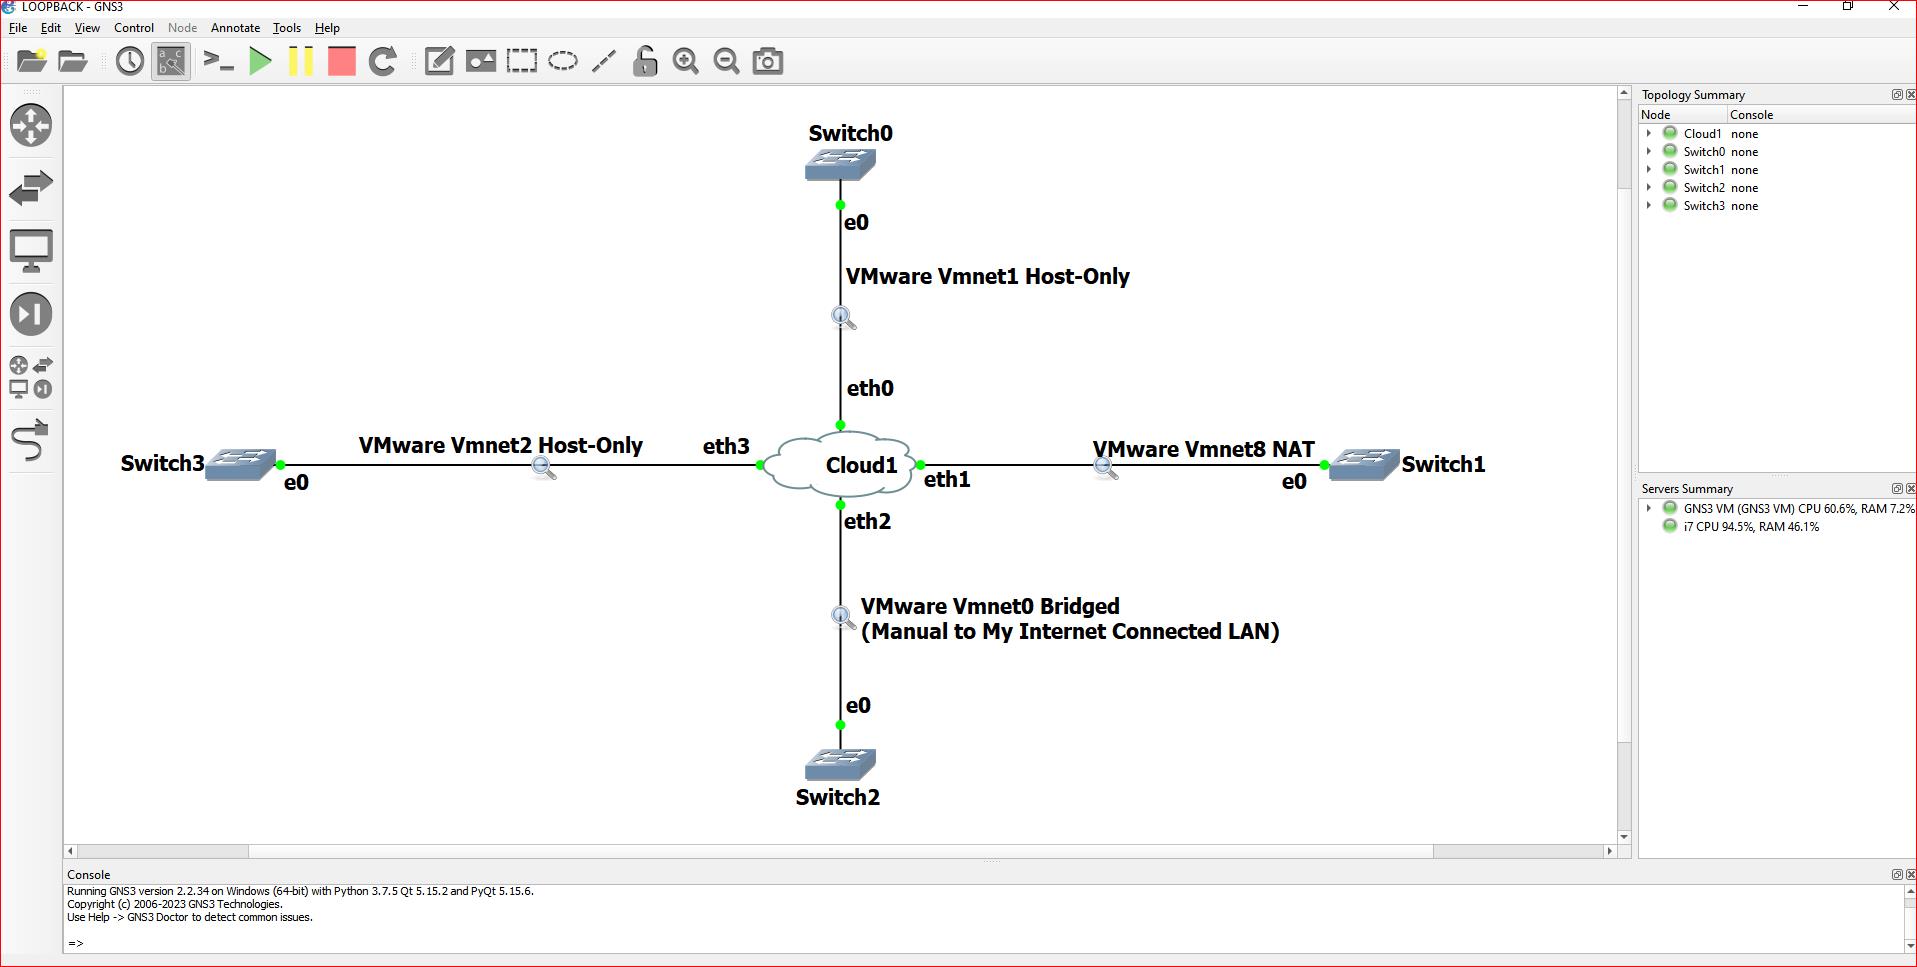This screenshot has height=967, width=1917.
Task: Click the Add a link tool
Action: click(x=31, y=440)
